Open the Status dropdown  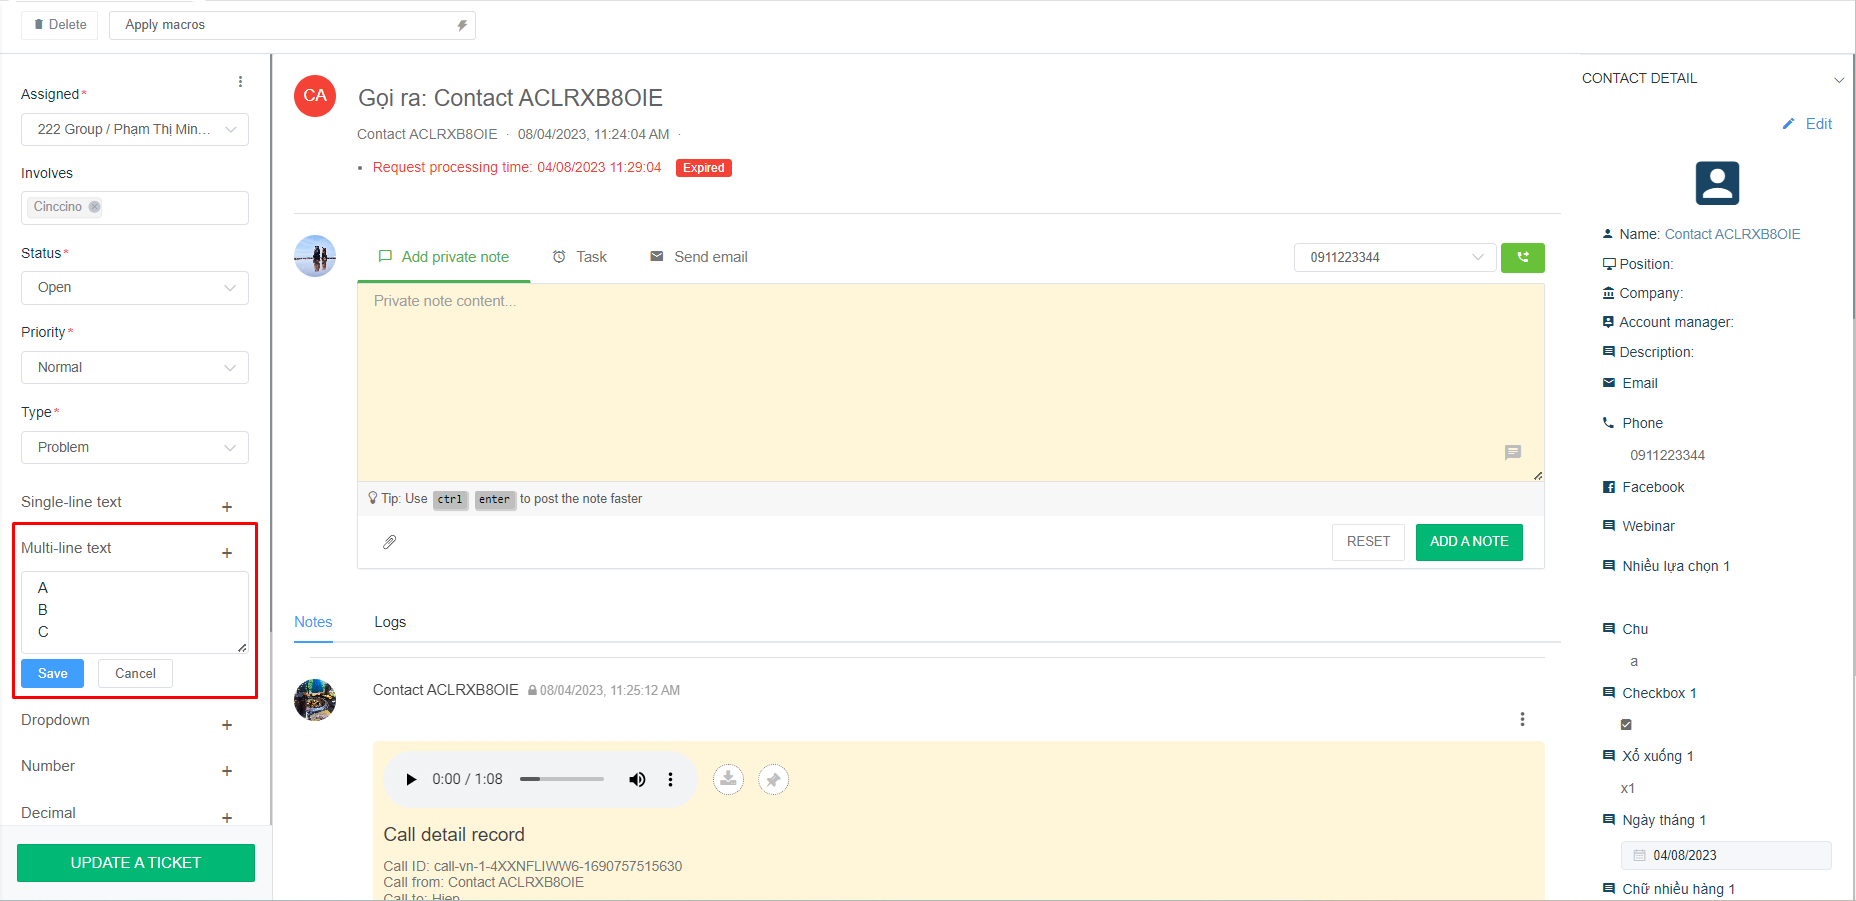[135, 288]
